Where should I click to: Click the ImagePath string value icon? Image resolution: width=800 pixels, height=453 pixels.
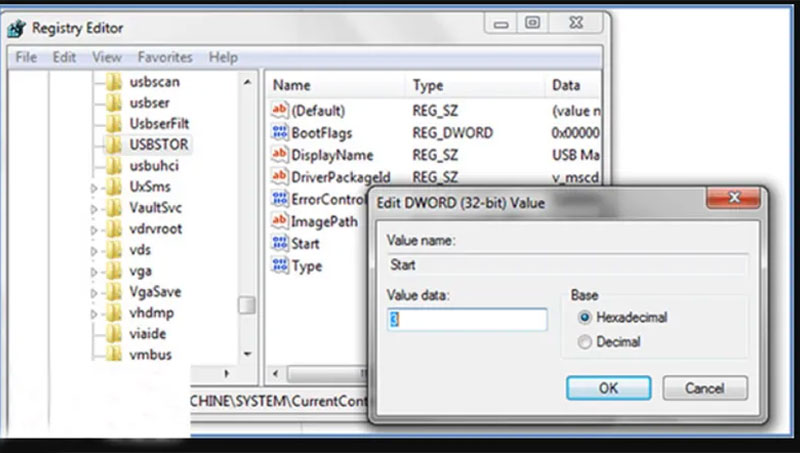click(x=280, y=221)
